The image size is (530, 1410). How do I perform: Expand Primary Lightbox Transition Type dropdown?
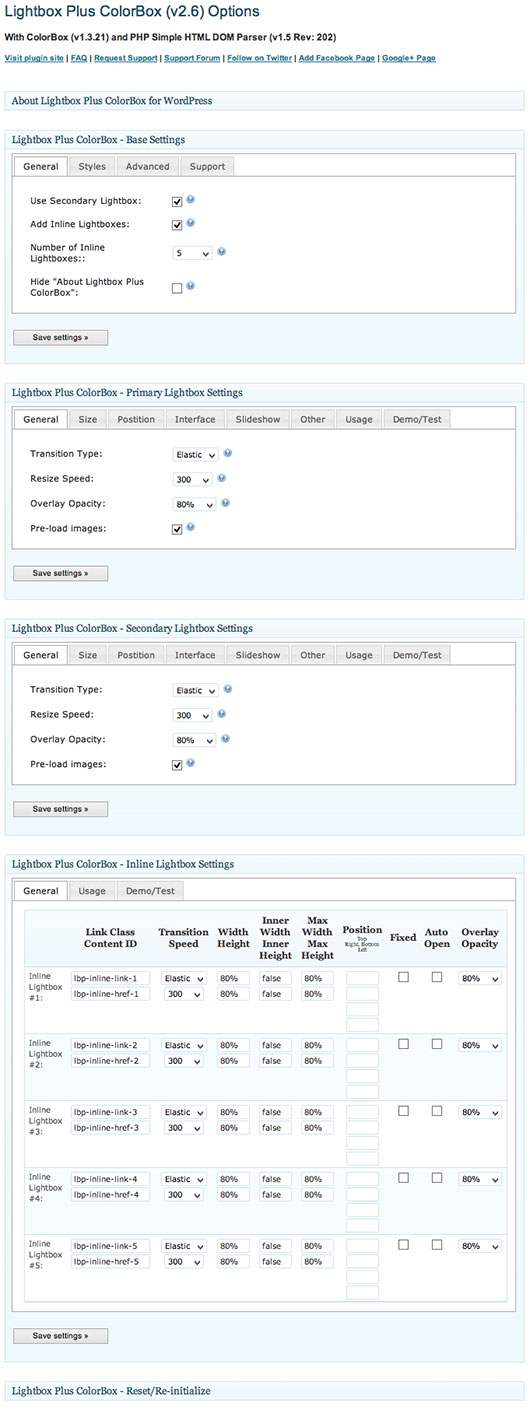click(195, 454)
